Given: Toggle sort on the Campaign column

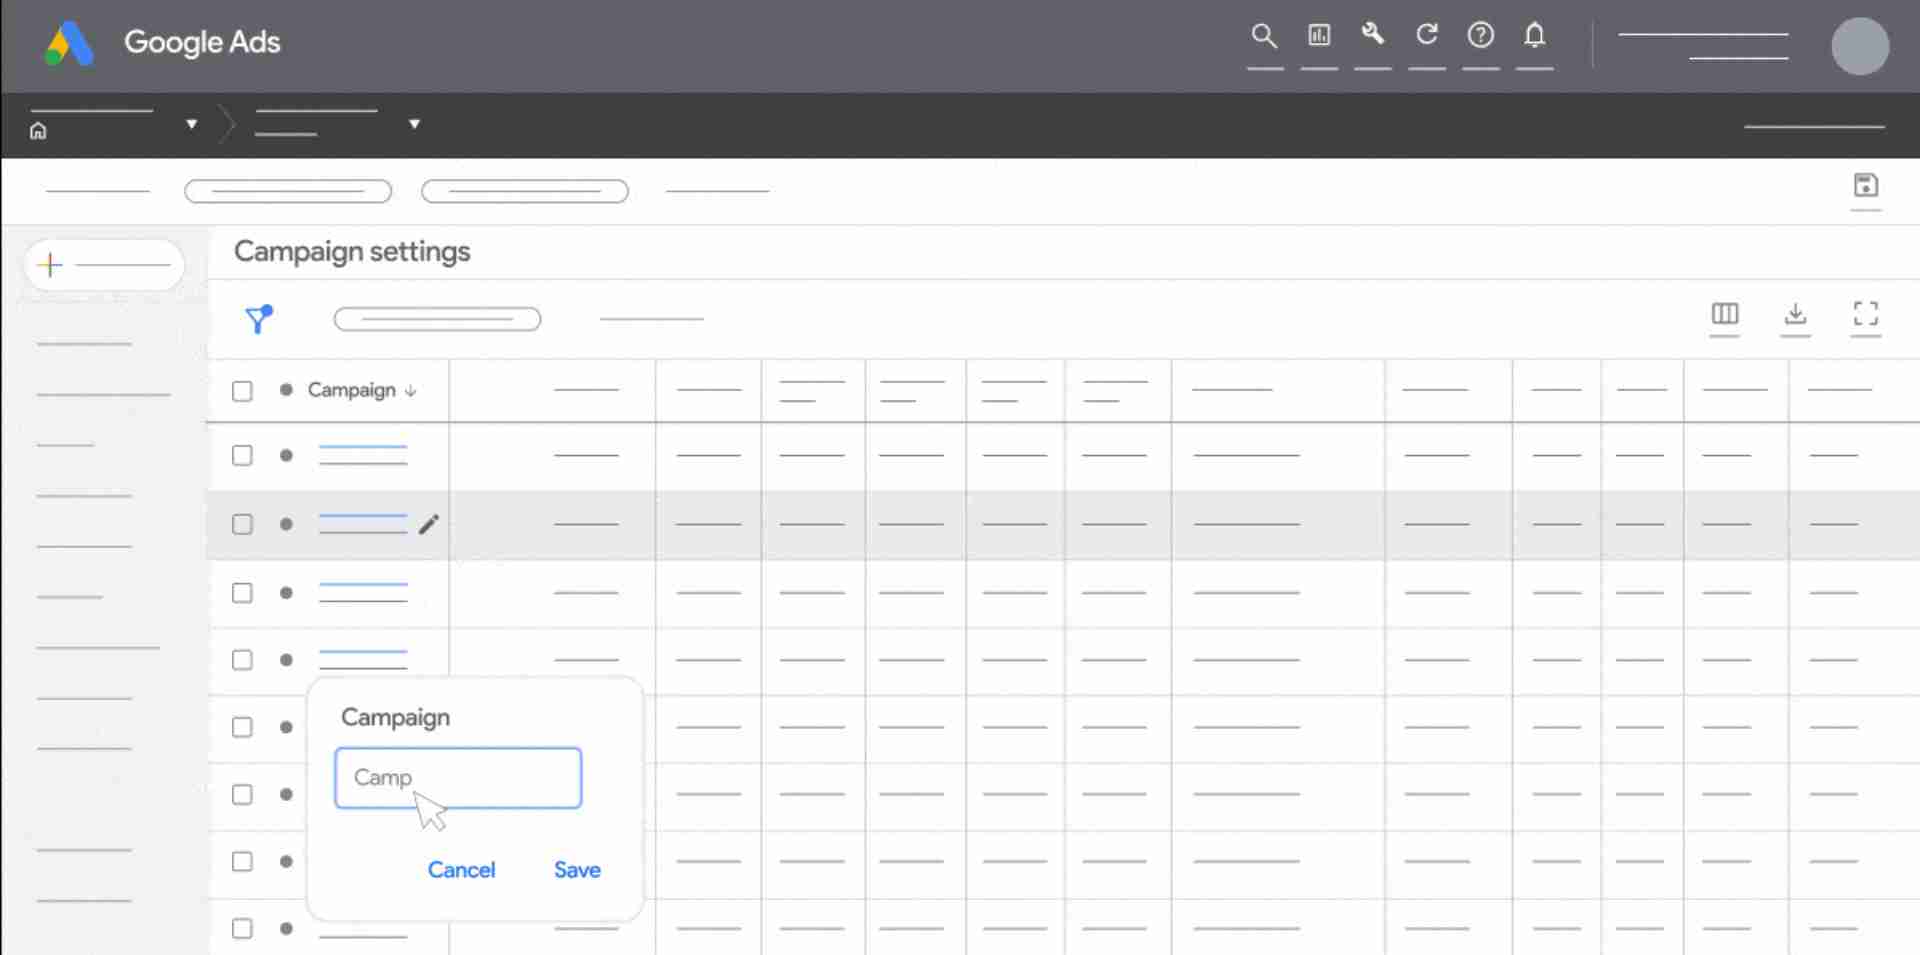Looking at the screenshot, I should [411, 391].
